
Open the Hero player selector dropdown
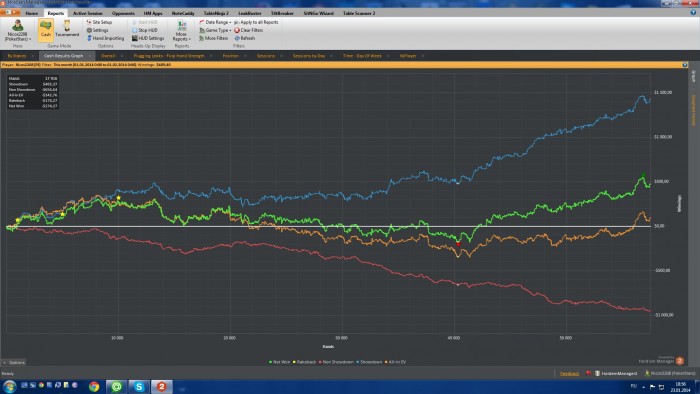pos(18,31)
